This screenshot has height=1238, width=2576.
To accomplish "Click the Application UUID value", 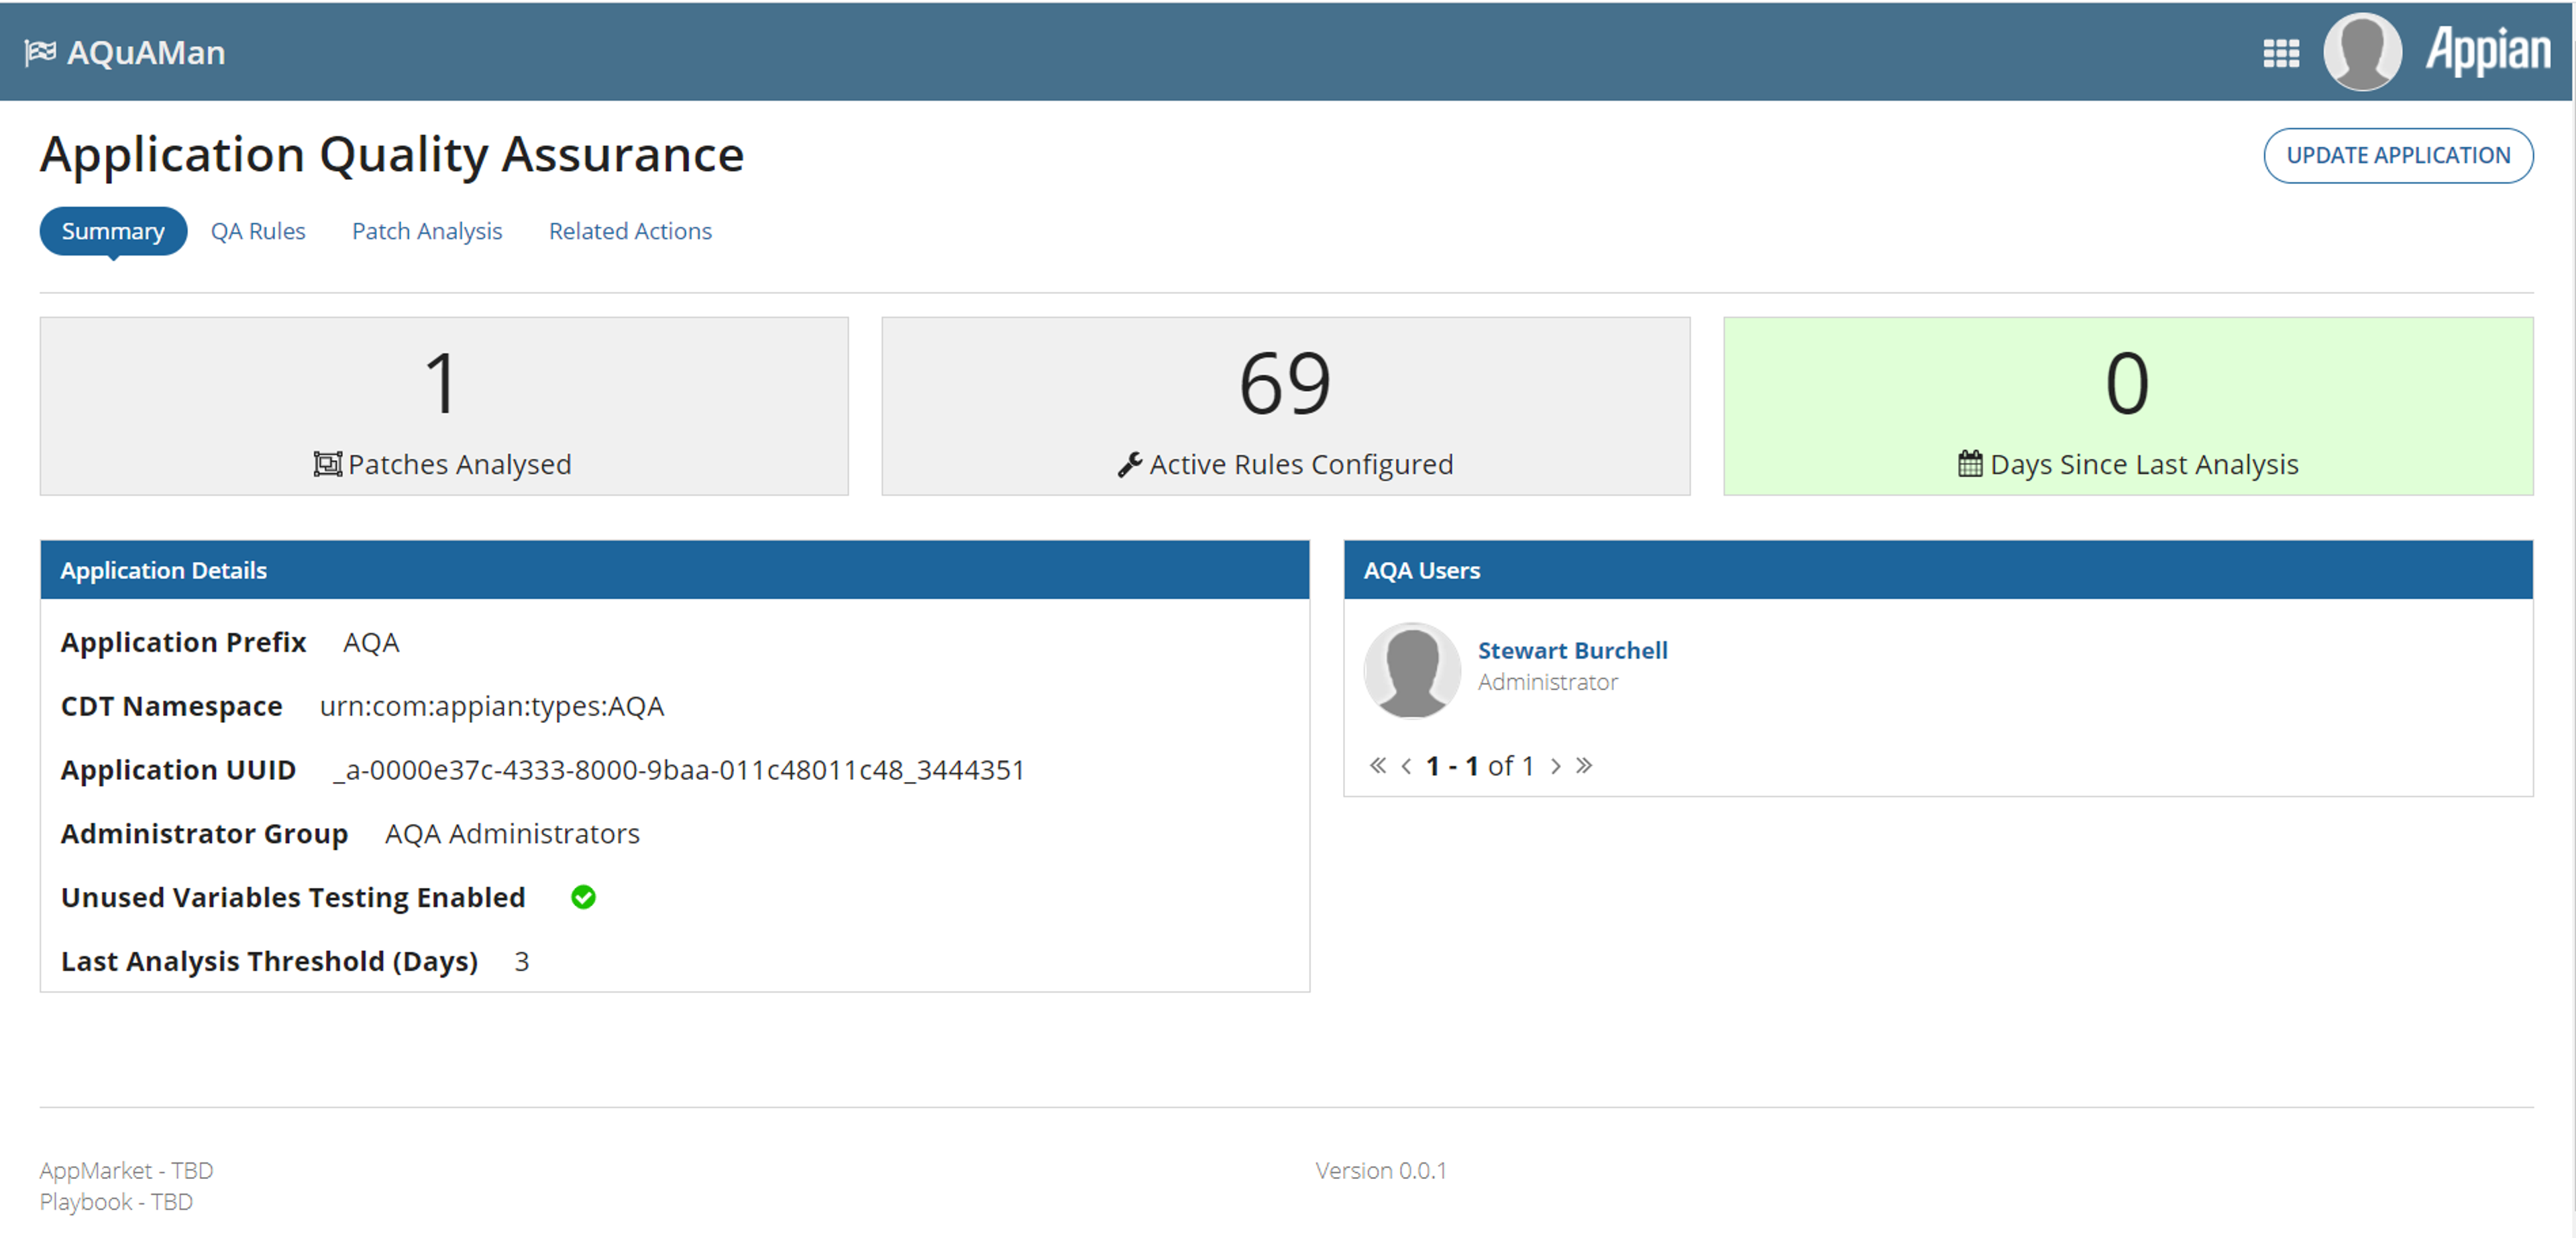I will tap(680, 770).
